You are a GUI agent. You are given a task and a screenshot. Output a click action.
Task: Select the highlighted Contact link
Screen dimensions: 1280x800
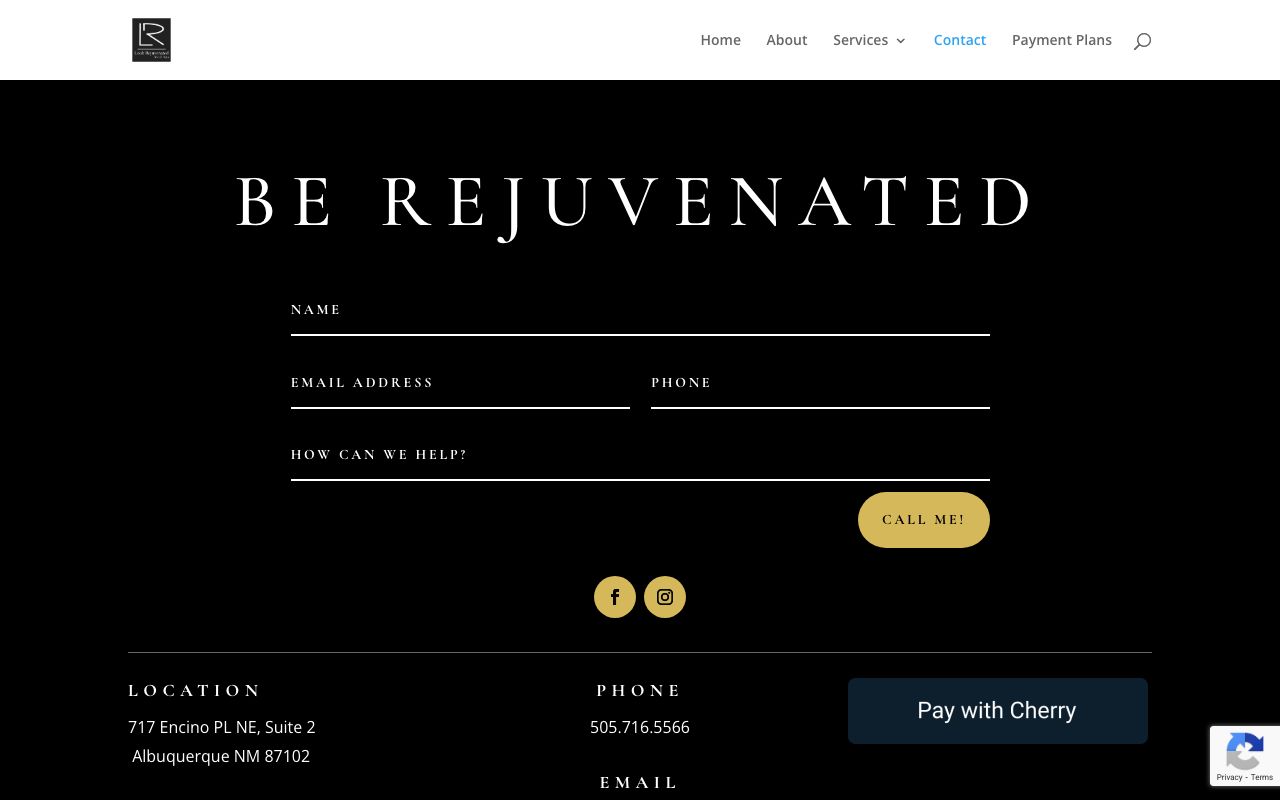pos(960,40)
